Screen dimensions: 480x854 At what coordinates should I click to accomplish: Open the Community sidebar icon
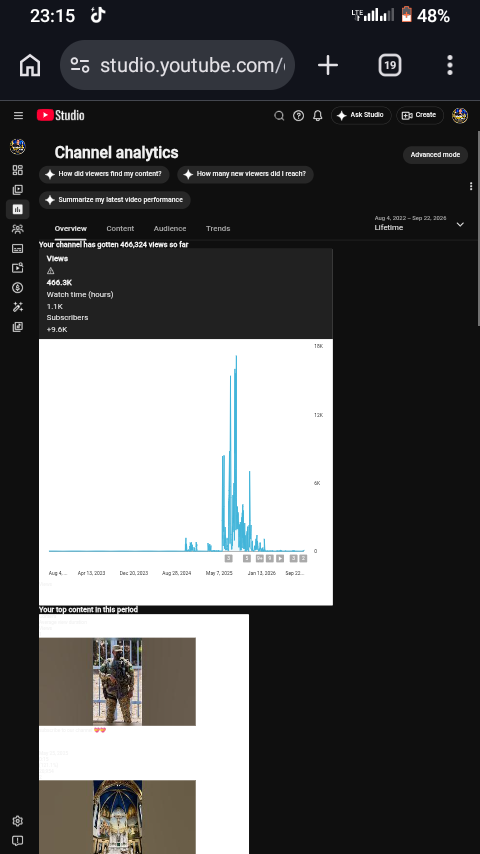point(17,229)
